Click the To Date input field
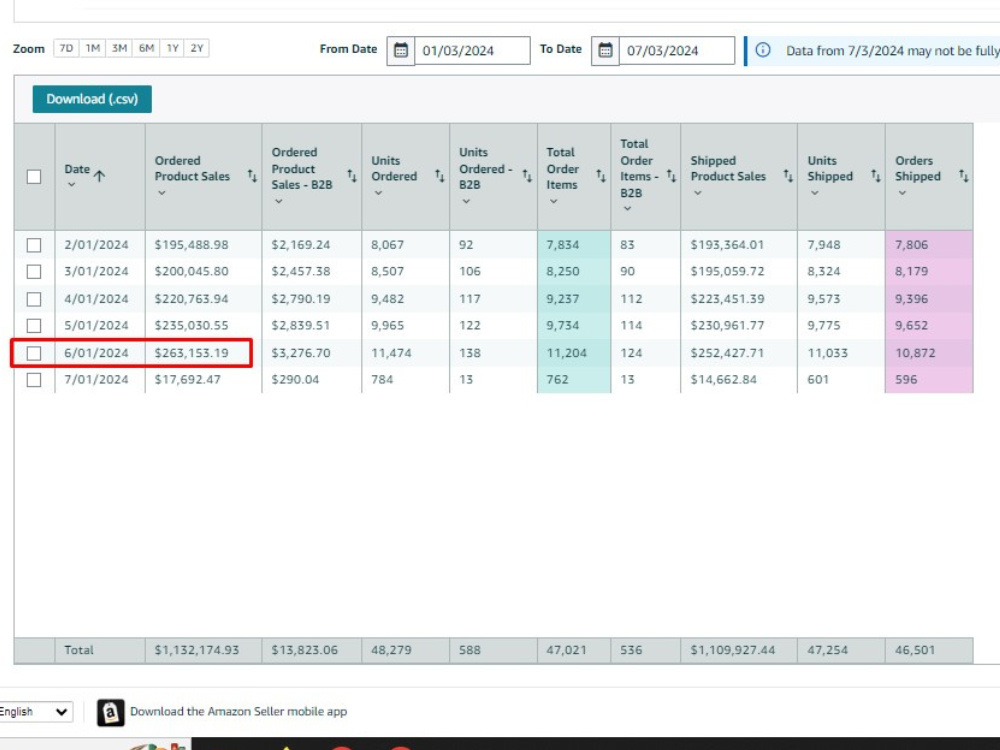This screenshot has width=1000, height=750. click(x=677, y=50)
